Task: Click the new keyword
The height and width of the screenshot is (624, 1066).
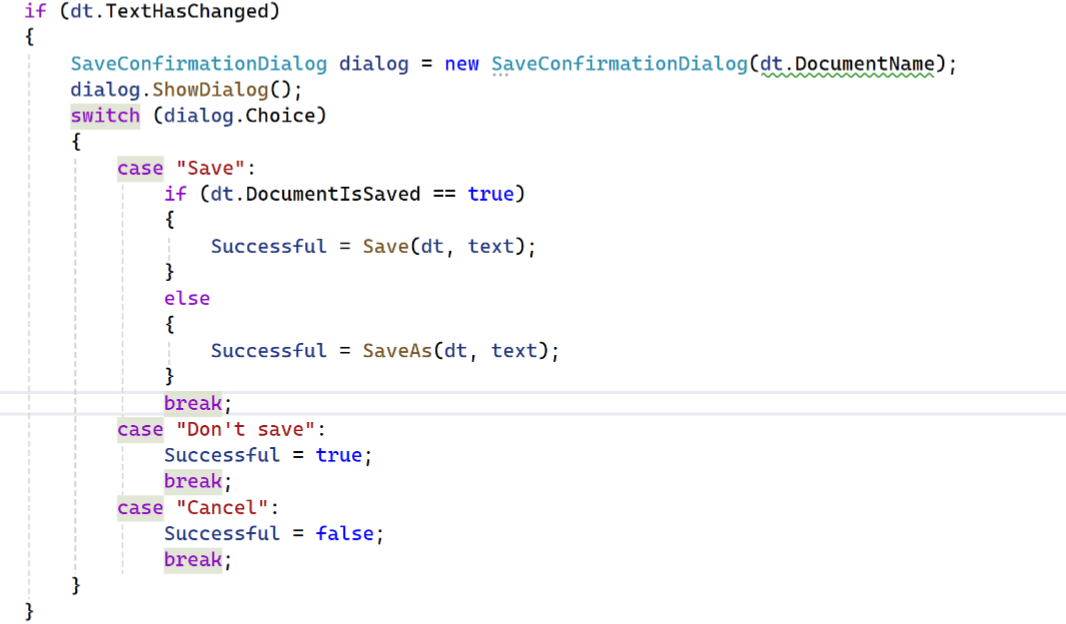Action: [x=462, y=64]
